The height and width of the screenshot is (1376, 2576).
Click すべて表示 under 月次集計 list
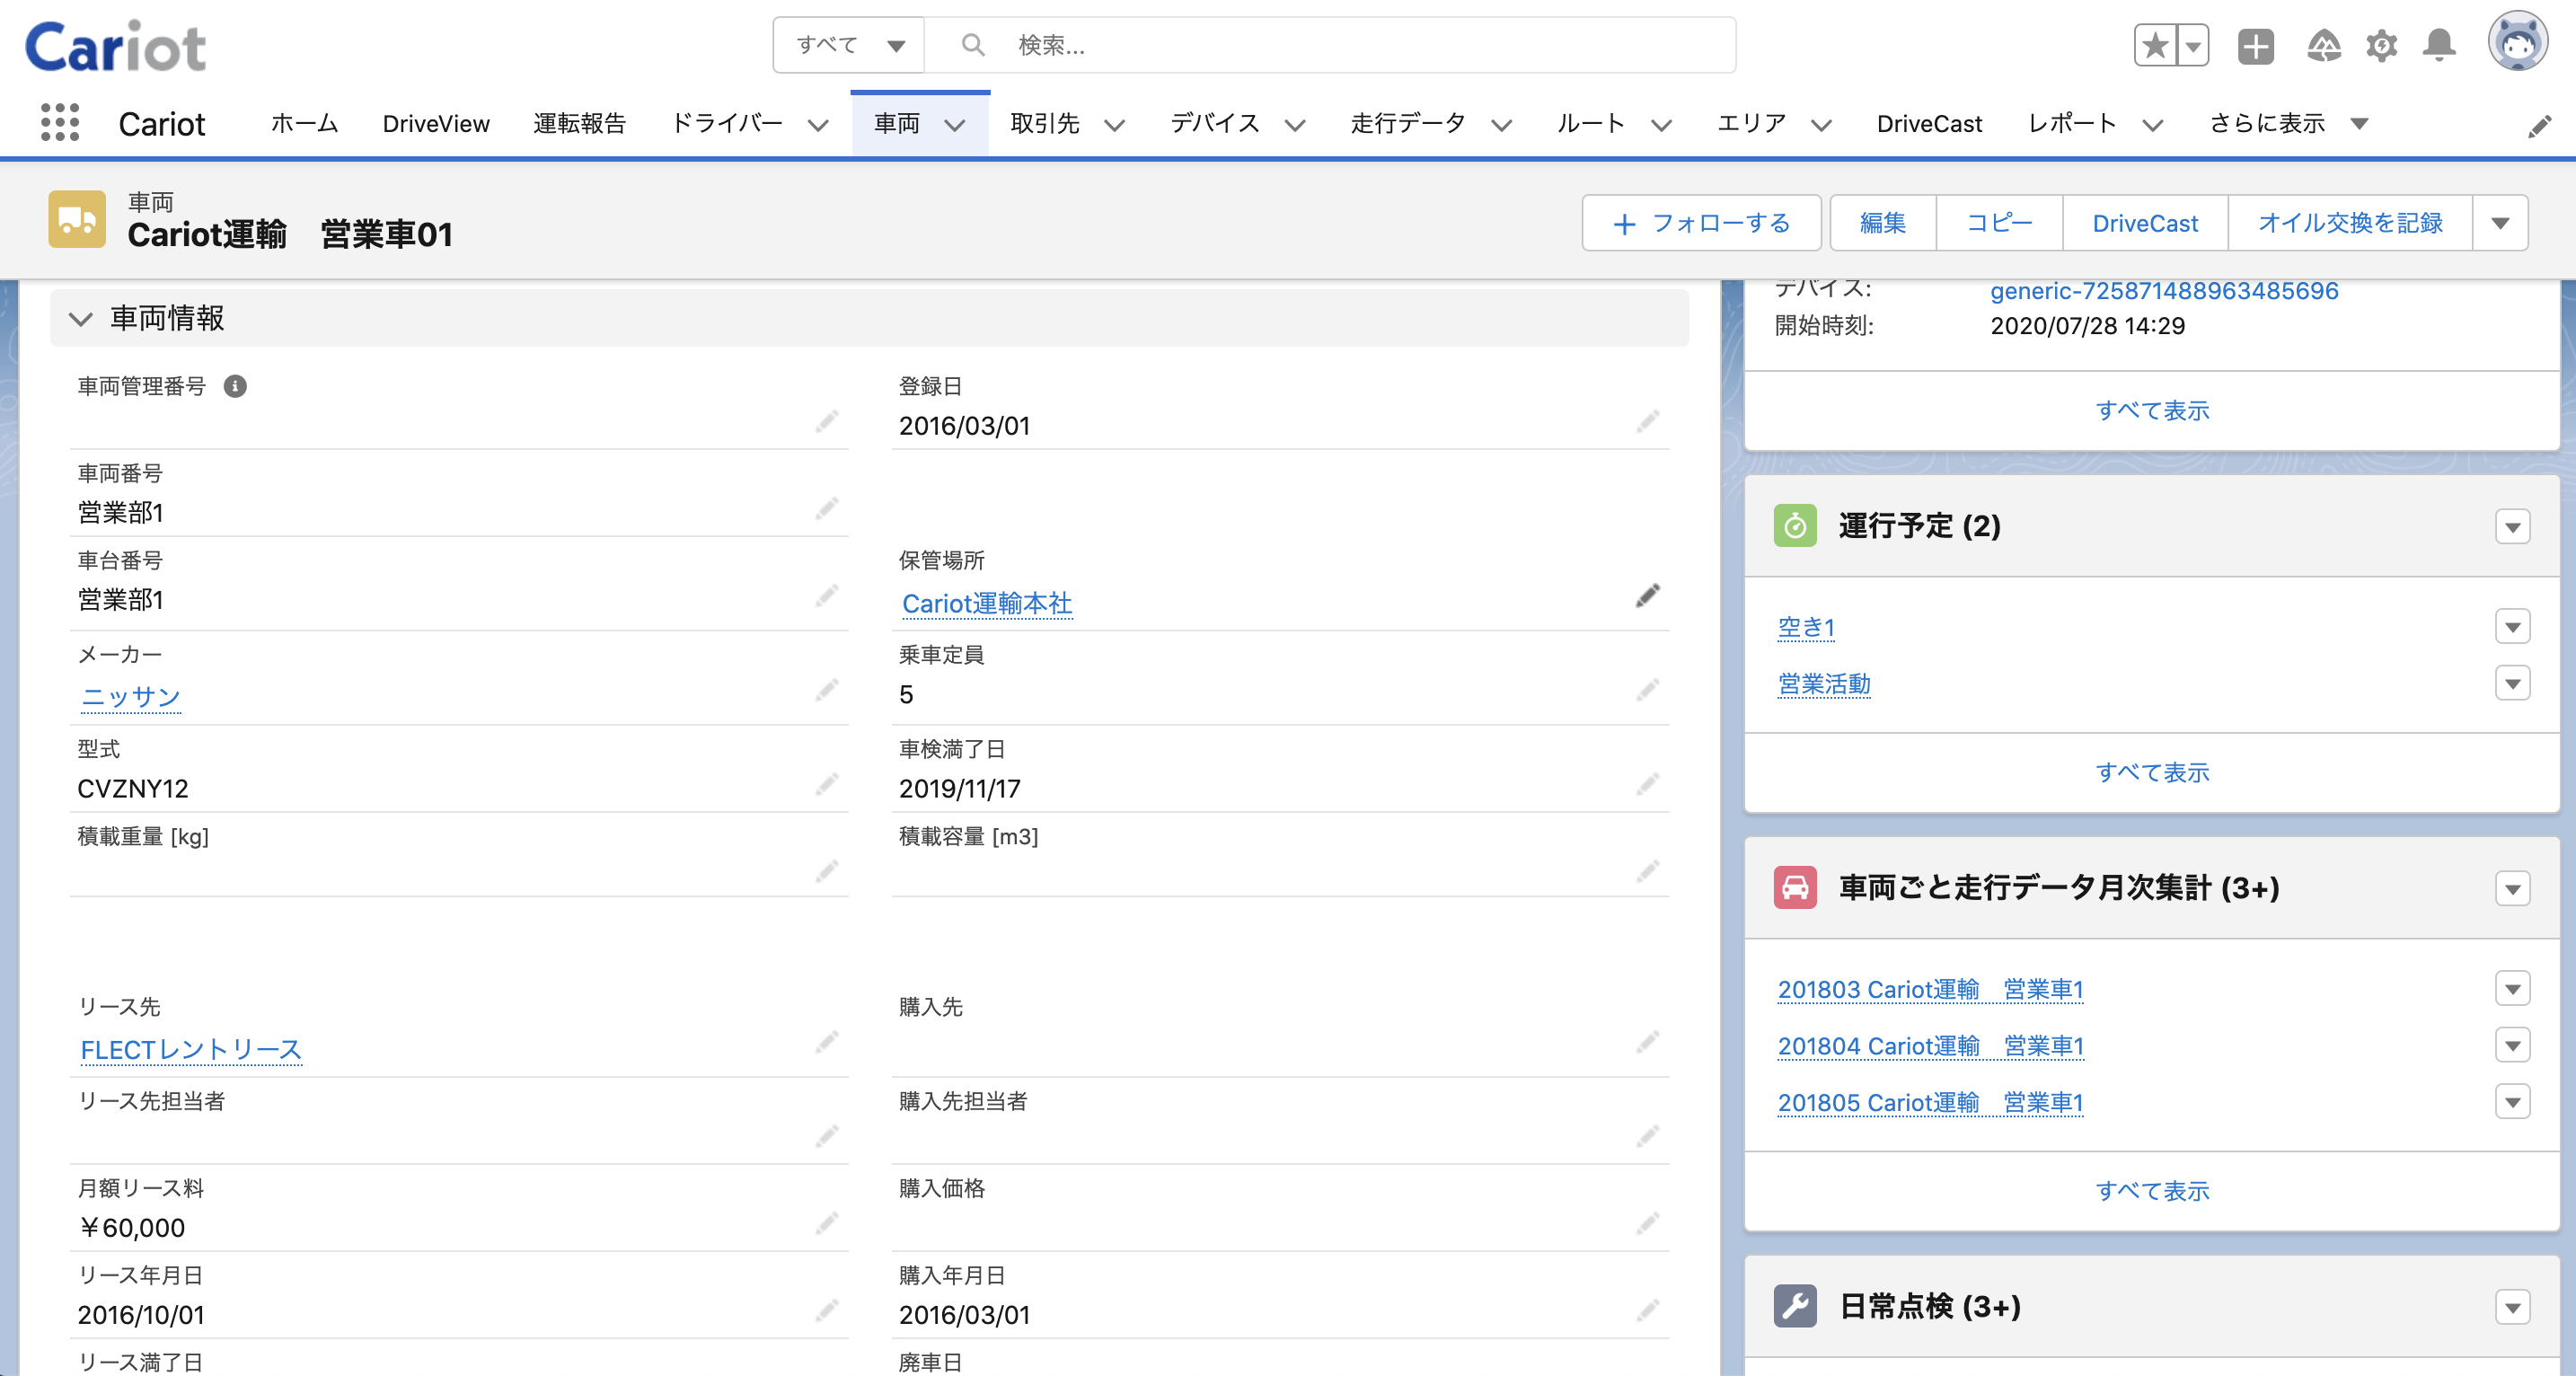pyautogui.click(x=2152, y=1191)
